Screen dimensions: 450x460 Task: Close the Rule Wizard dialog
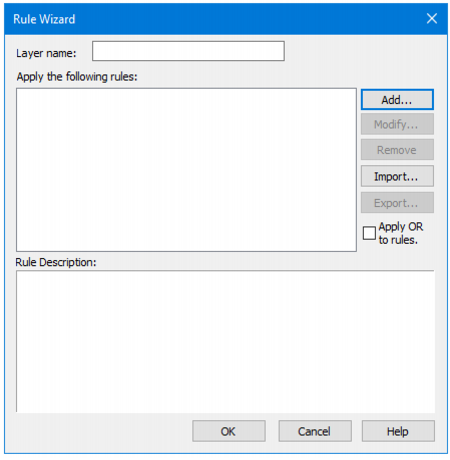tap(431, 19)
